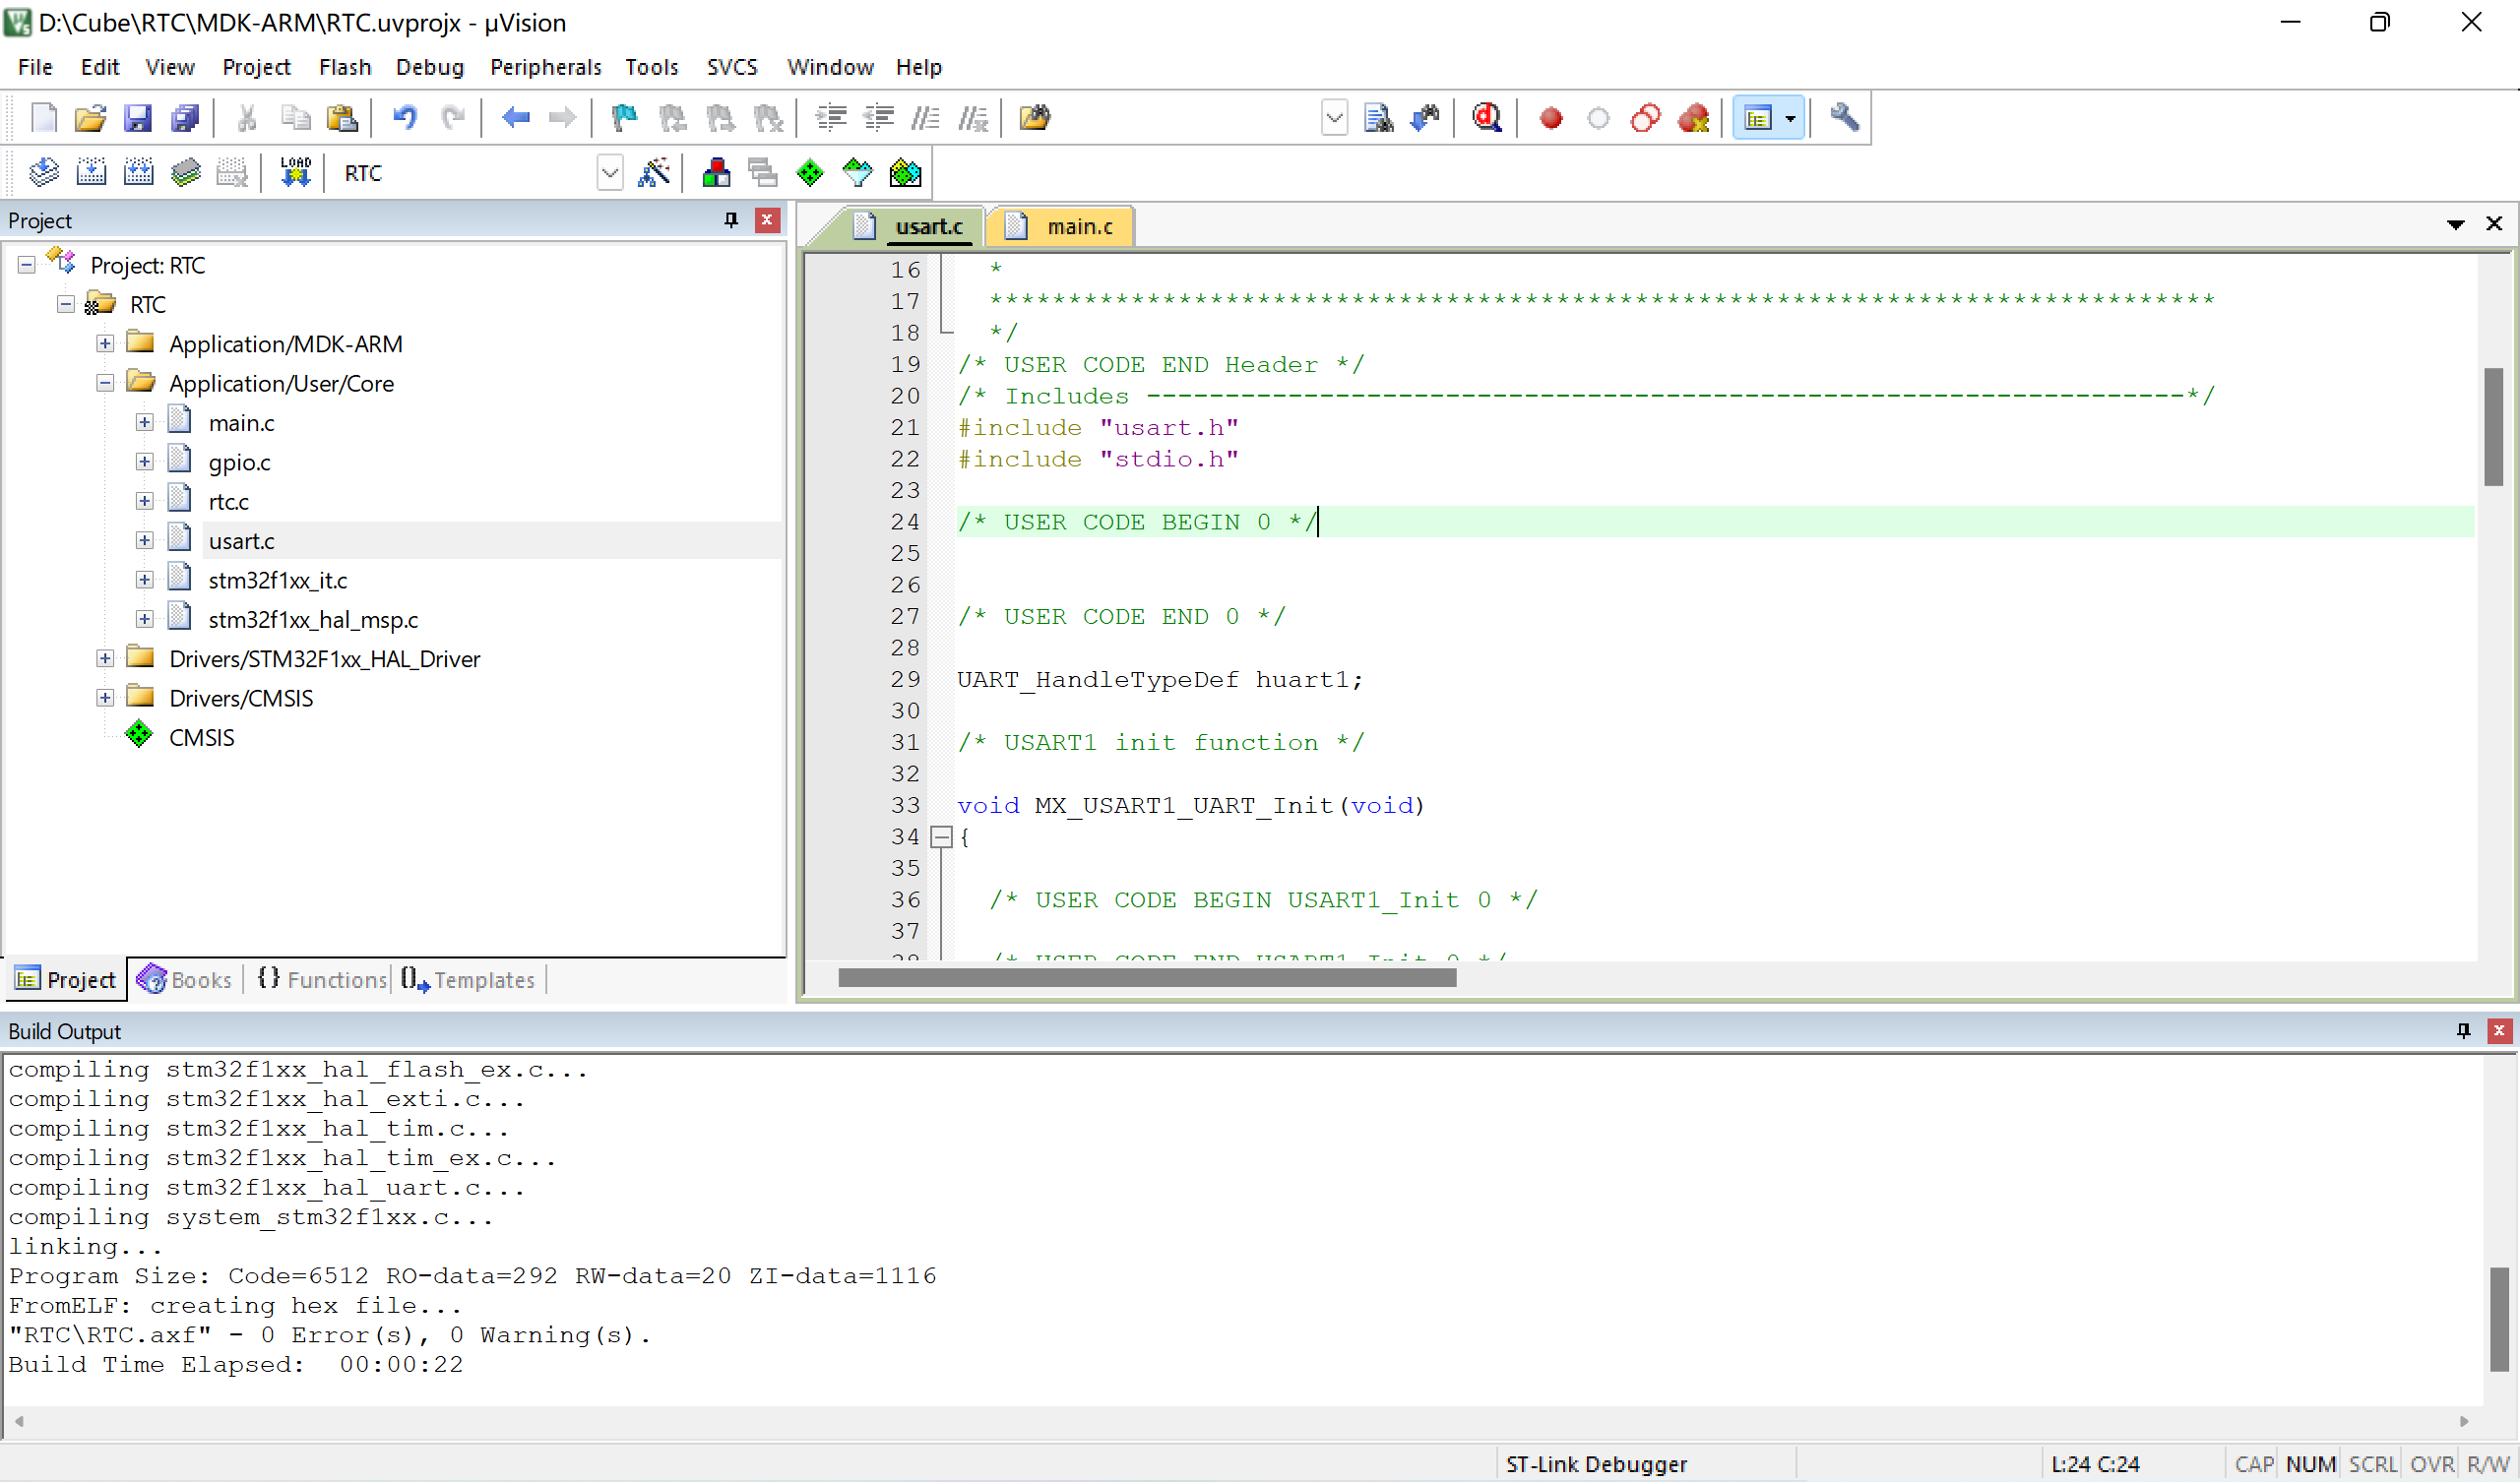Find in files icon

click(1035, 118)
